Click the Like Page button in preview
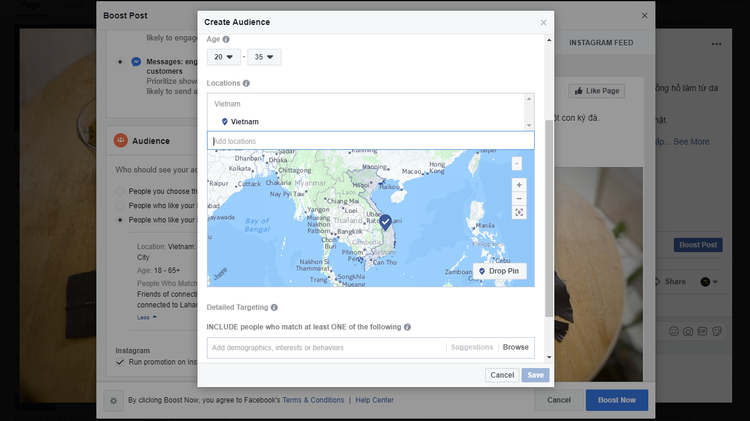 pyautogui.click(x=596, y=91)
